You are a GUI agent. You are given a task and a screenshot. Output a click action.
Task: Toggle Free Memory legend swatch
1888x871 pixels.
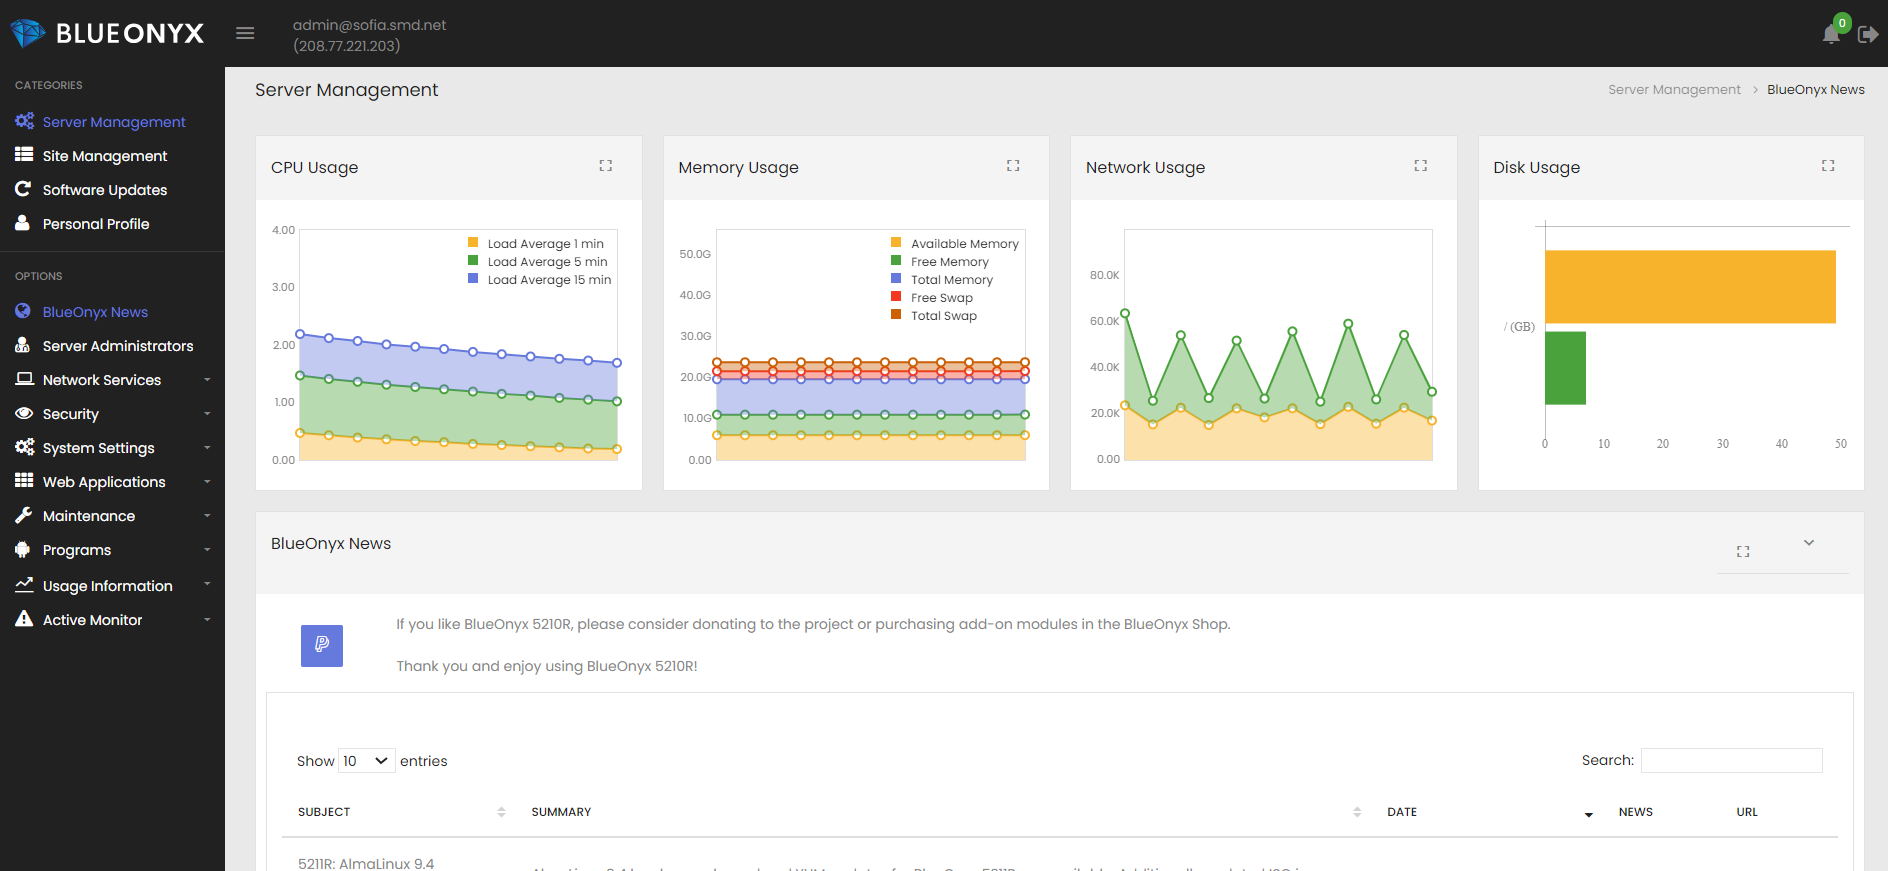[896, 261]
